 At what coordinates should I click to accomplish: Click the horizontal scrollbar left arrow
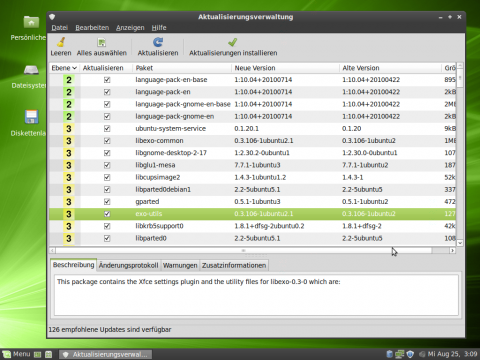click(52, 250)
